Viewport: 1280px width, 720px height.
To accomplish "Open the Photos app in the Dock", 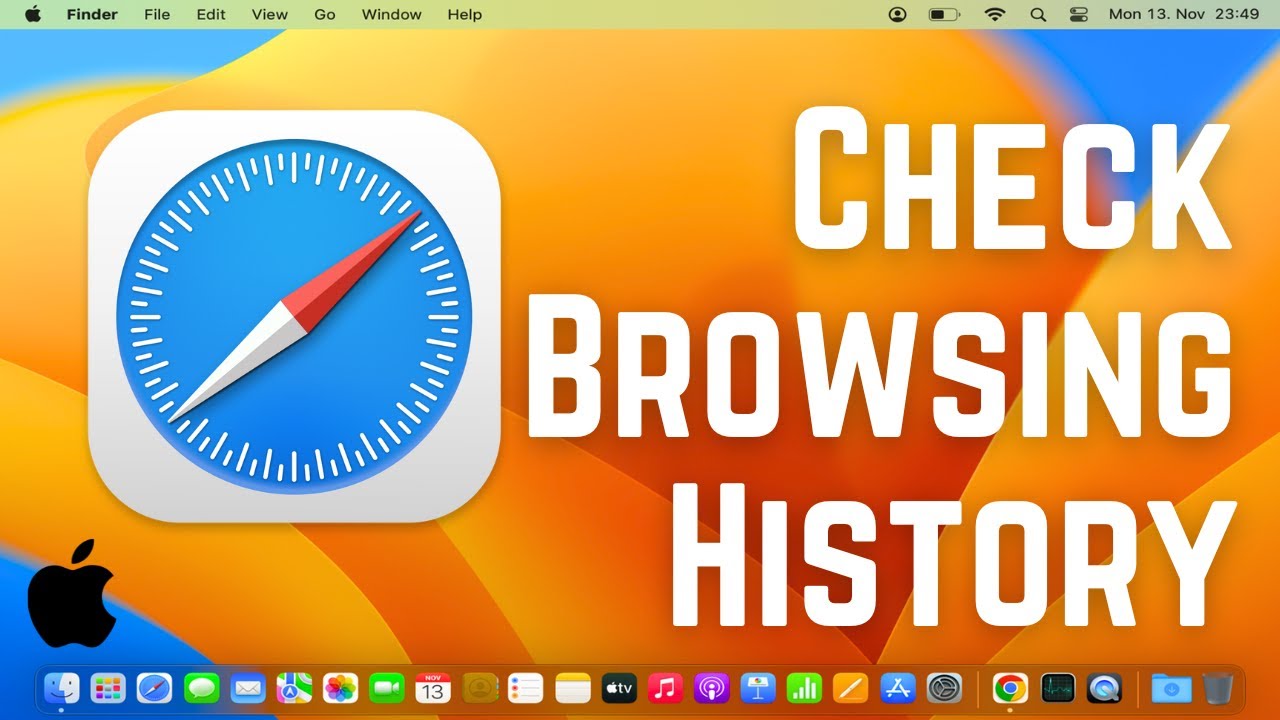I will pos(341,688).
